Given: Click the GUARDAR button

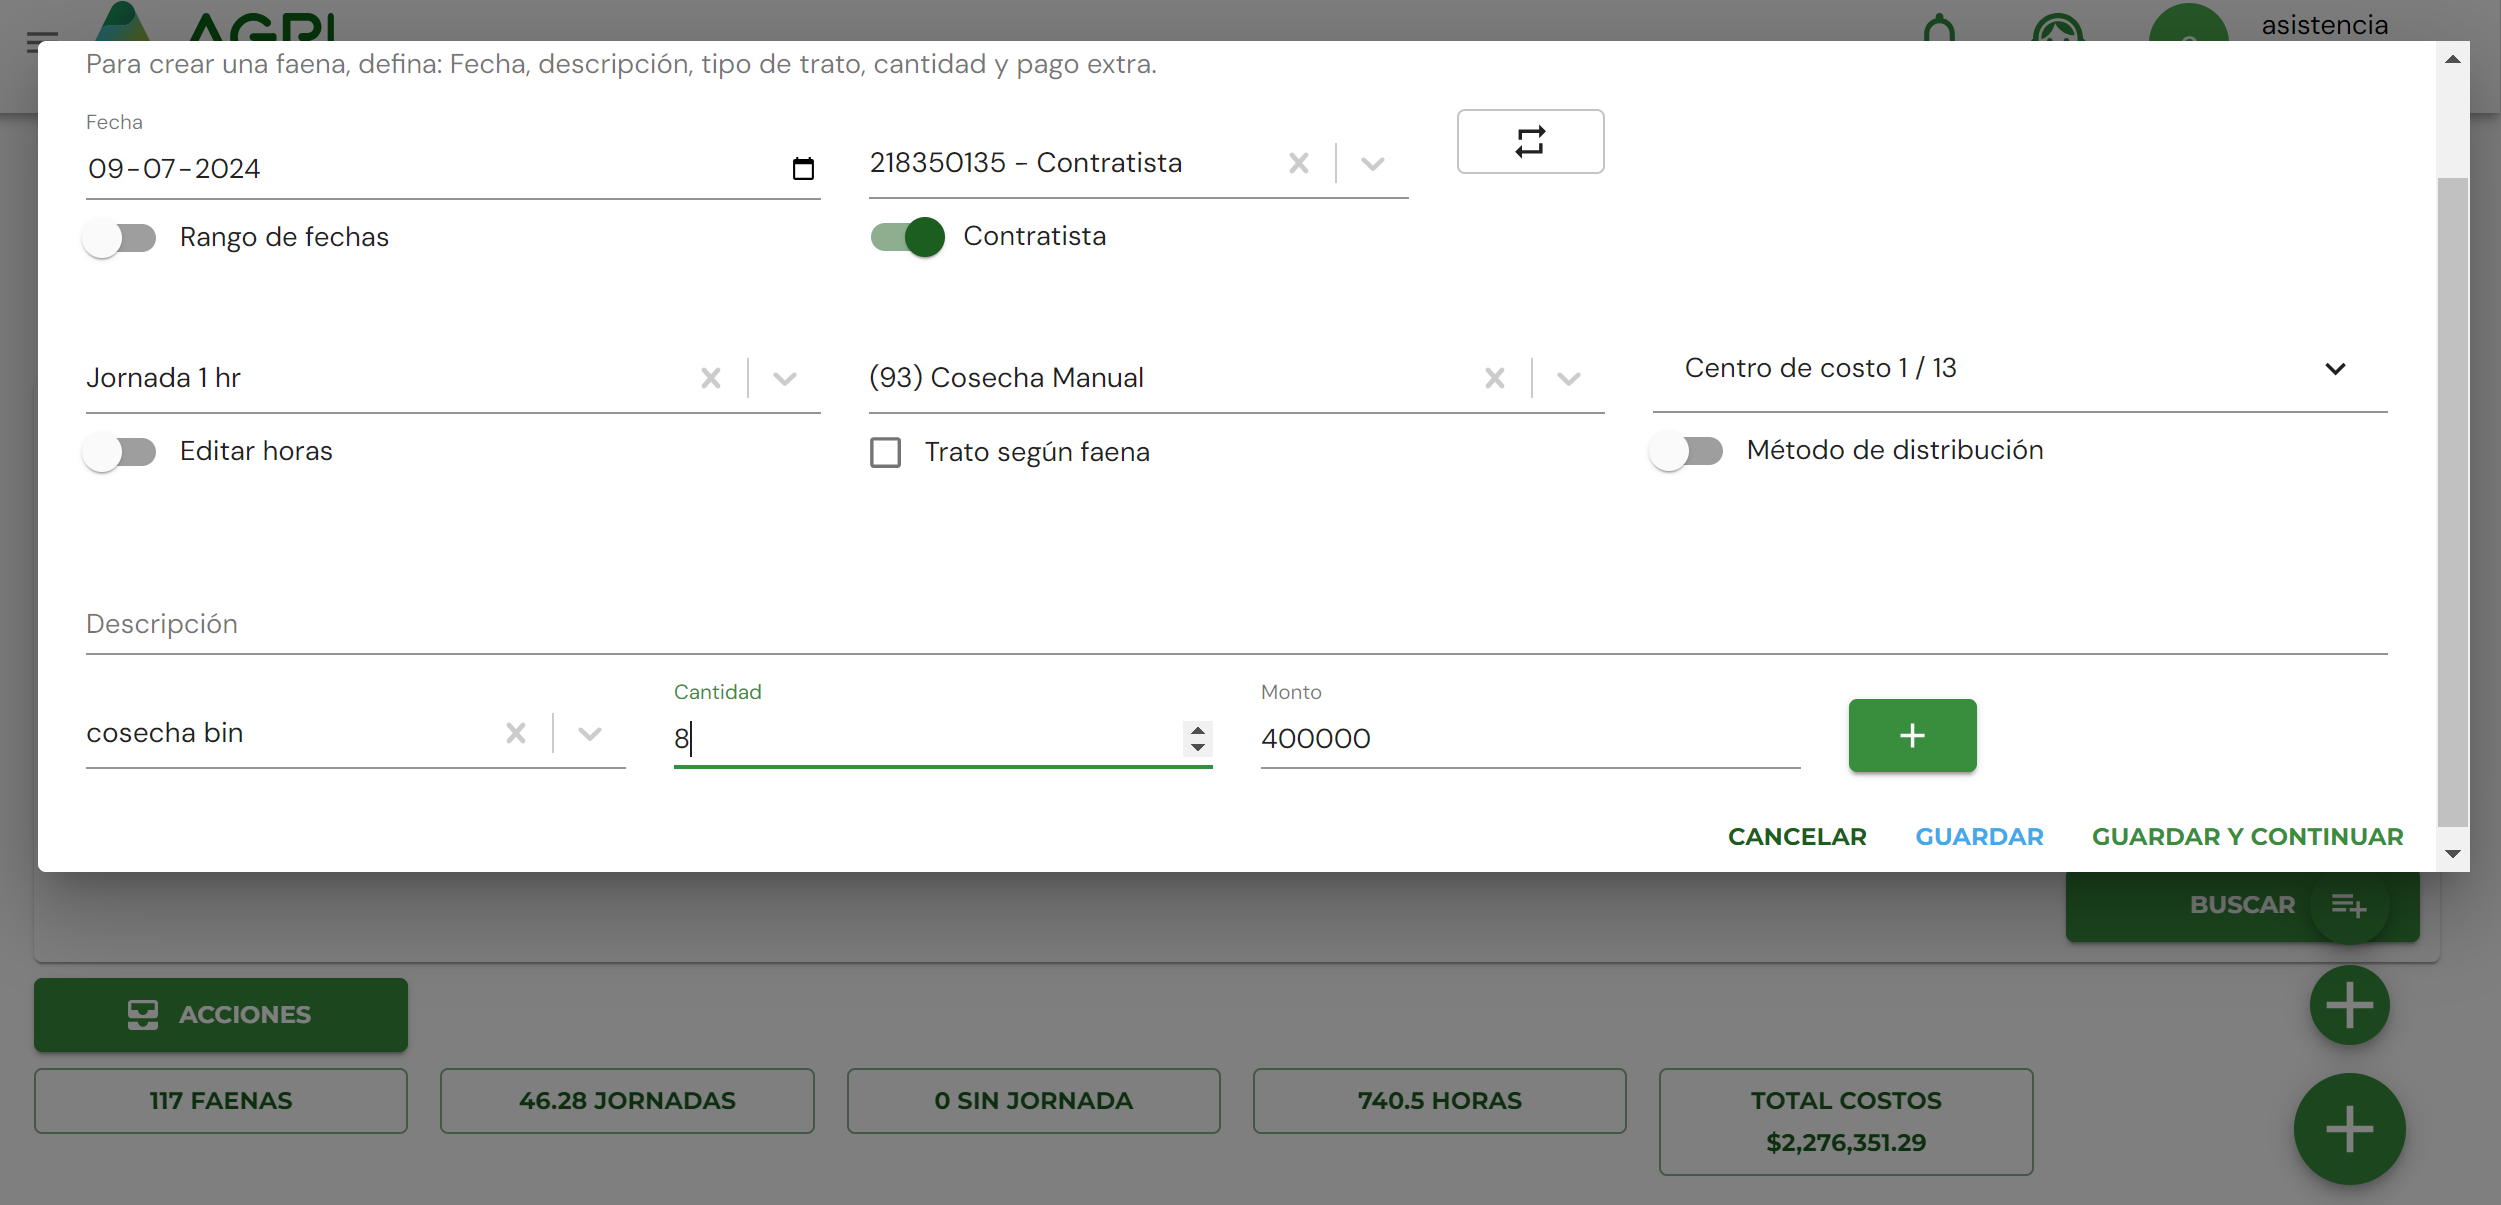Looking at the screenshot, I should coord(1979,836).
